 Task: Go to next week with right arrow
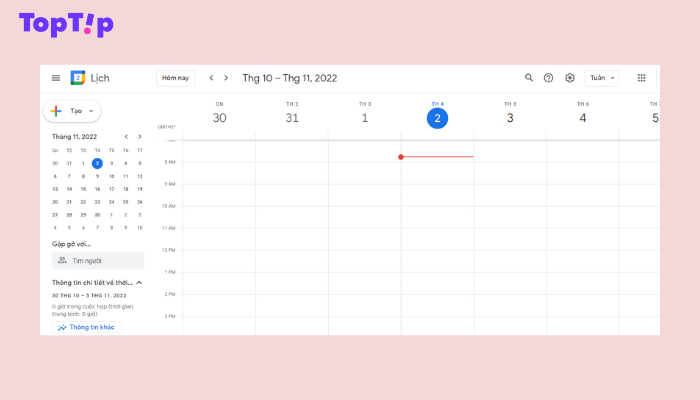point(226,78)
